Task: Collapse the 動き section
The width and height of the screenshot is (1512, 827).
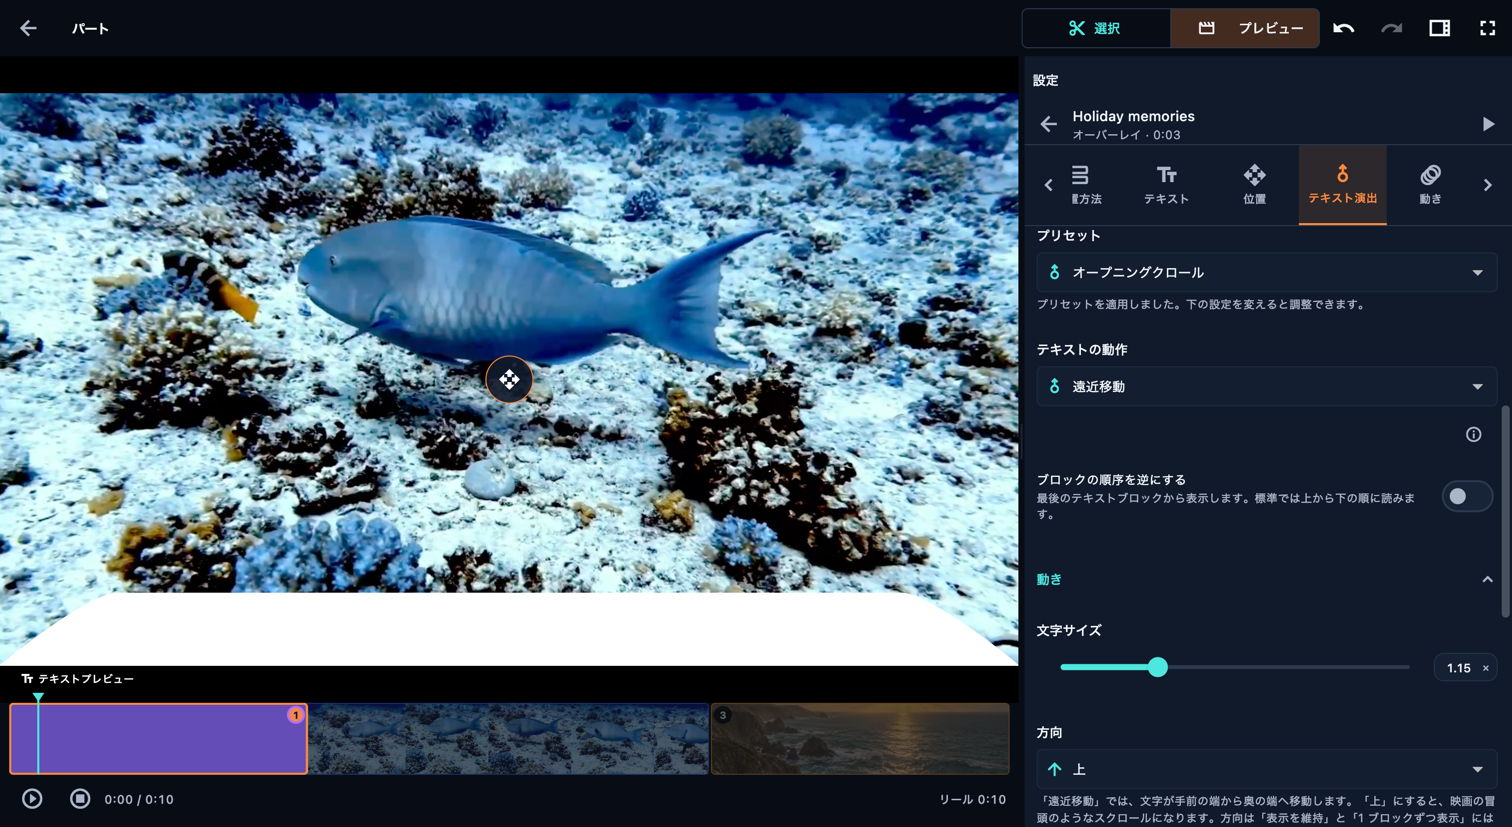Action: click(x=1487, y=580)
